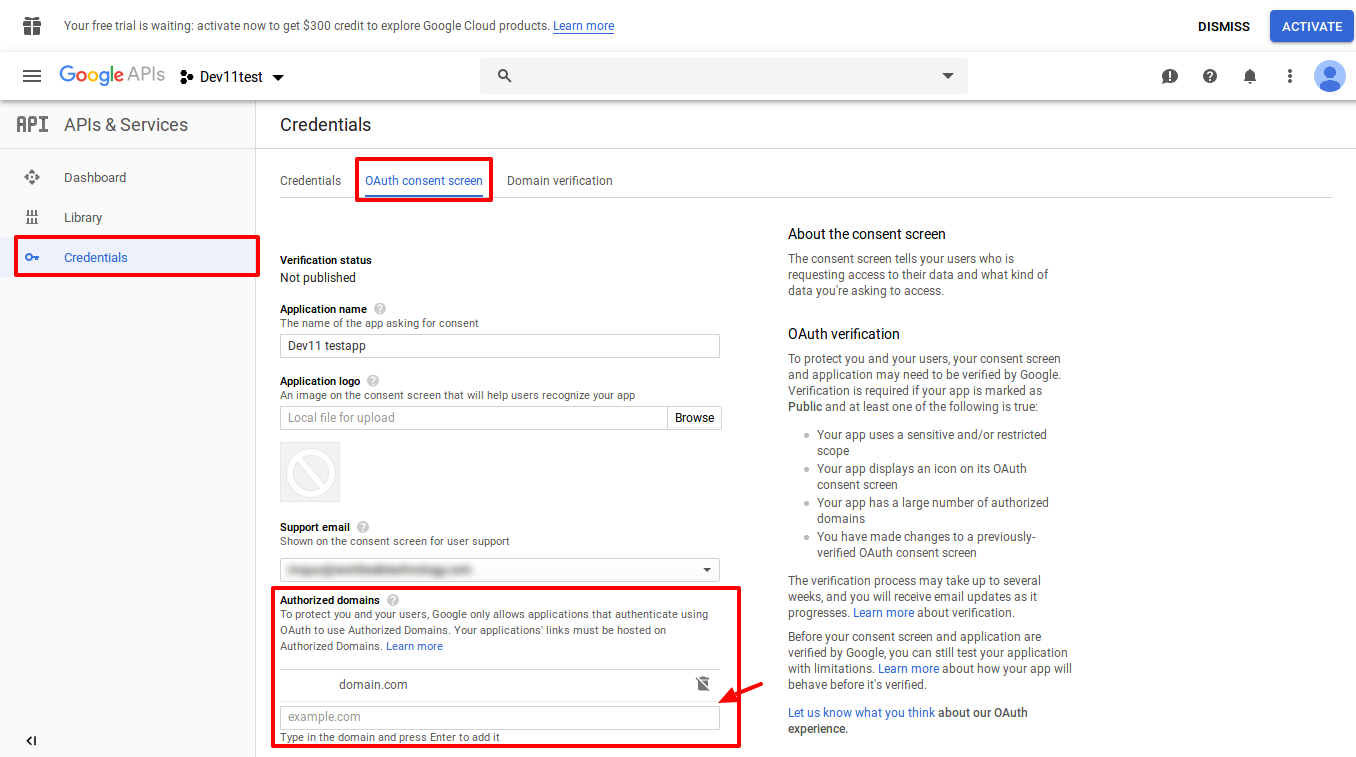The width and height of the screenshot is (1356, 757).
Task: Expand the search bar dropdown arrow
Action: pyautogui.click(x=948, y=76)
